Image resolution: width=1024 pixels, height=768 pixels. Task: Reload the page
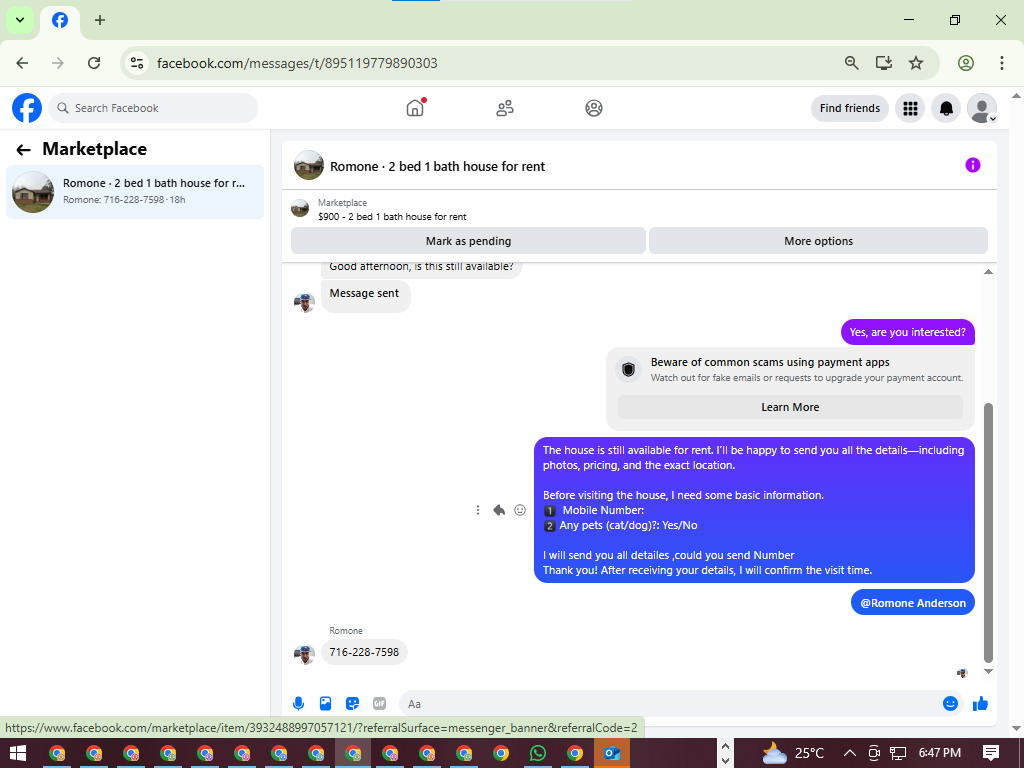(94, 63)
